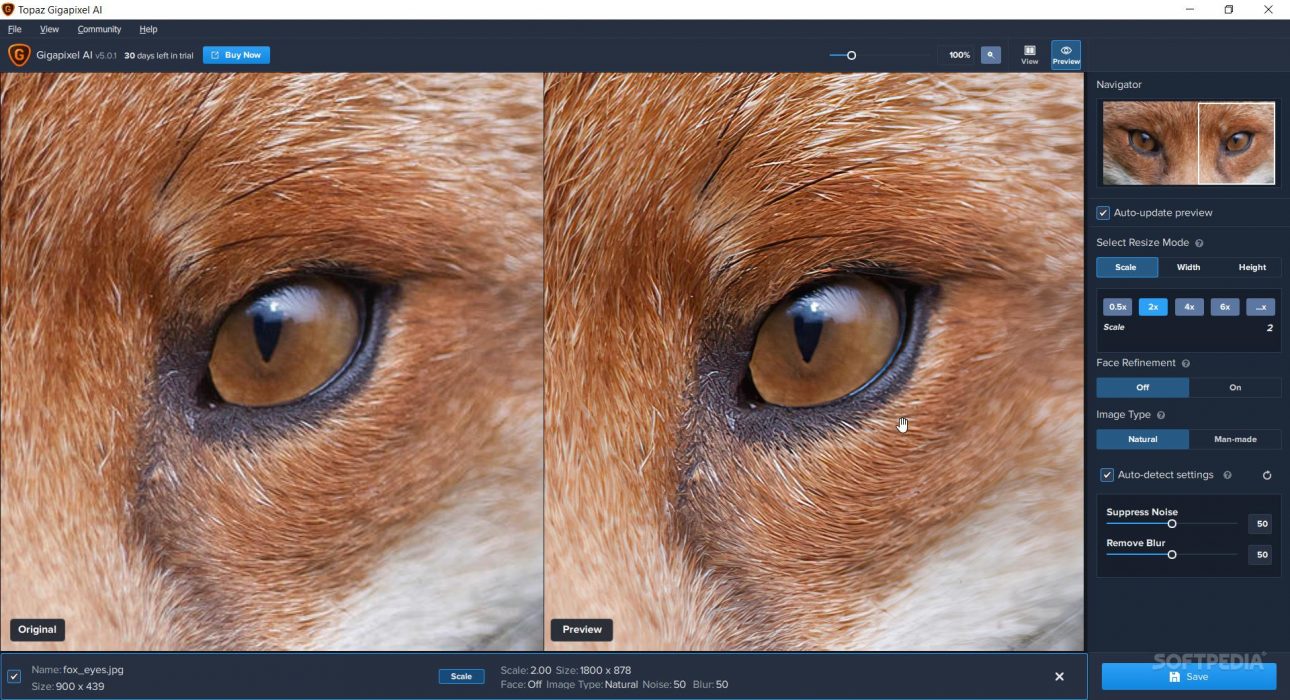
Task: Select the 4x scale option
Action: coord(1189,307)
